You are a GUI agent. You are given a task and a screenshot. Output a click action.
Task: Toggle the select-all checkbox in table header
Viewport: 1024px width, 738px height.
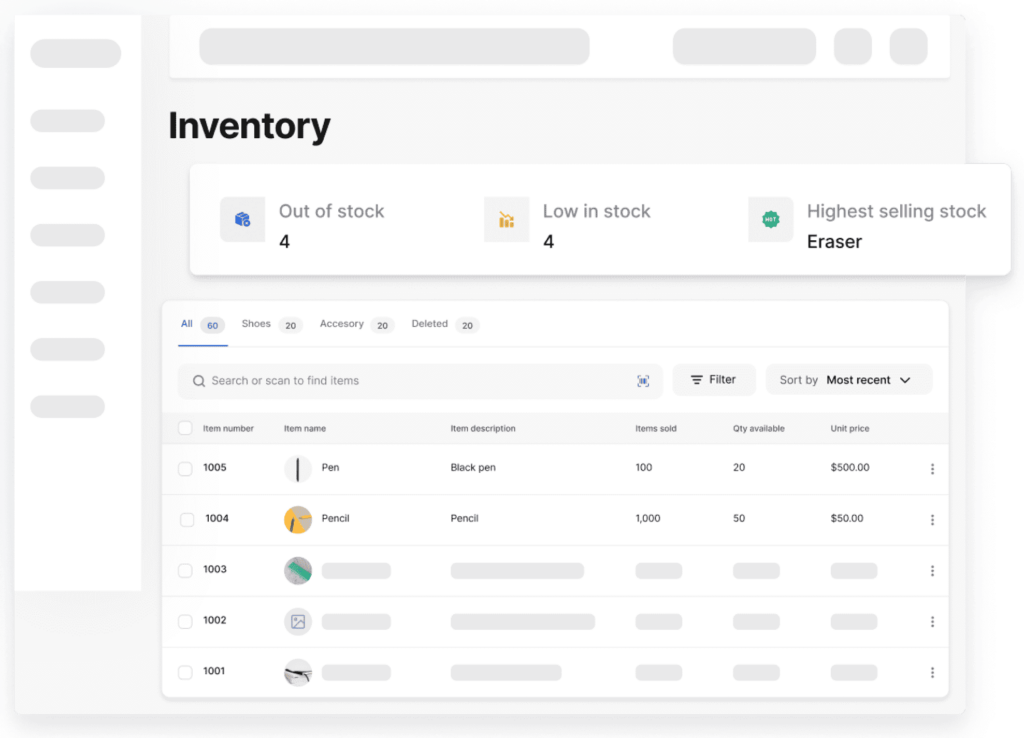coord(185,429)
